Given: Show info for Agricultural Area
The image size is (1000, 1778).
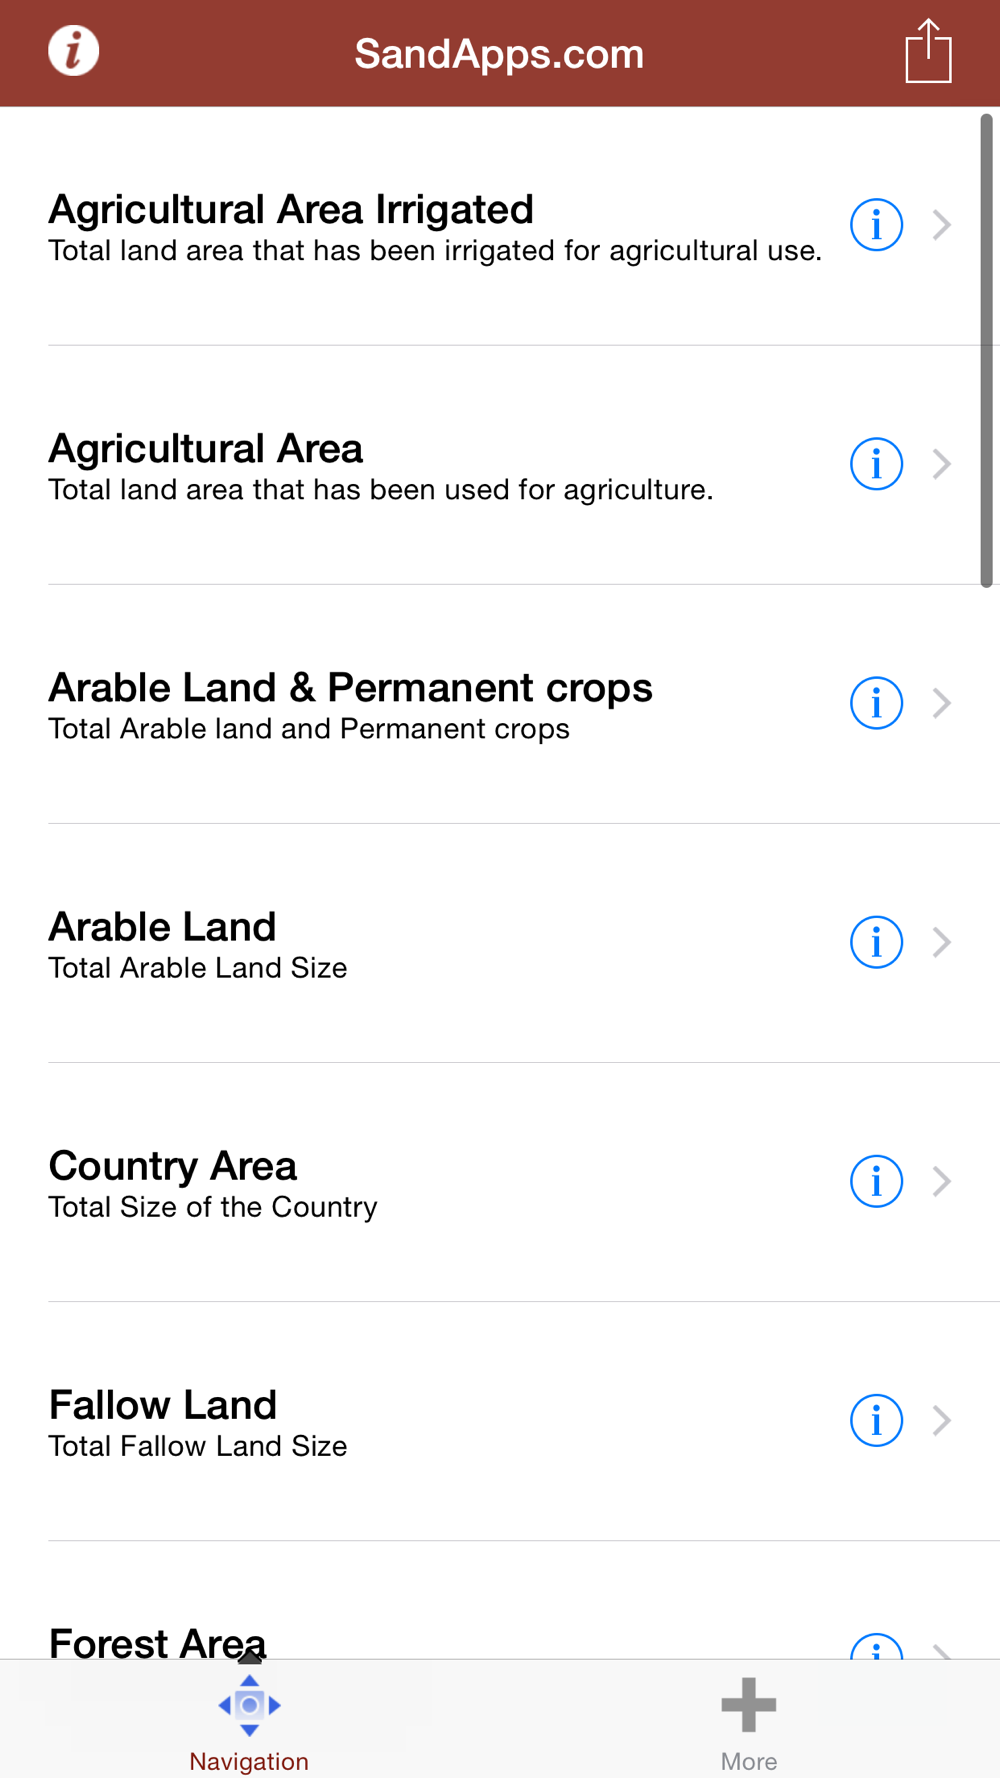Looking at the screenshot, I should click(x=876, y=464).
